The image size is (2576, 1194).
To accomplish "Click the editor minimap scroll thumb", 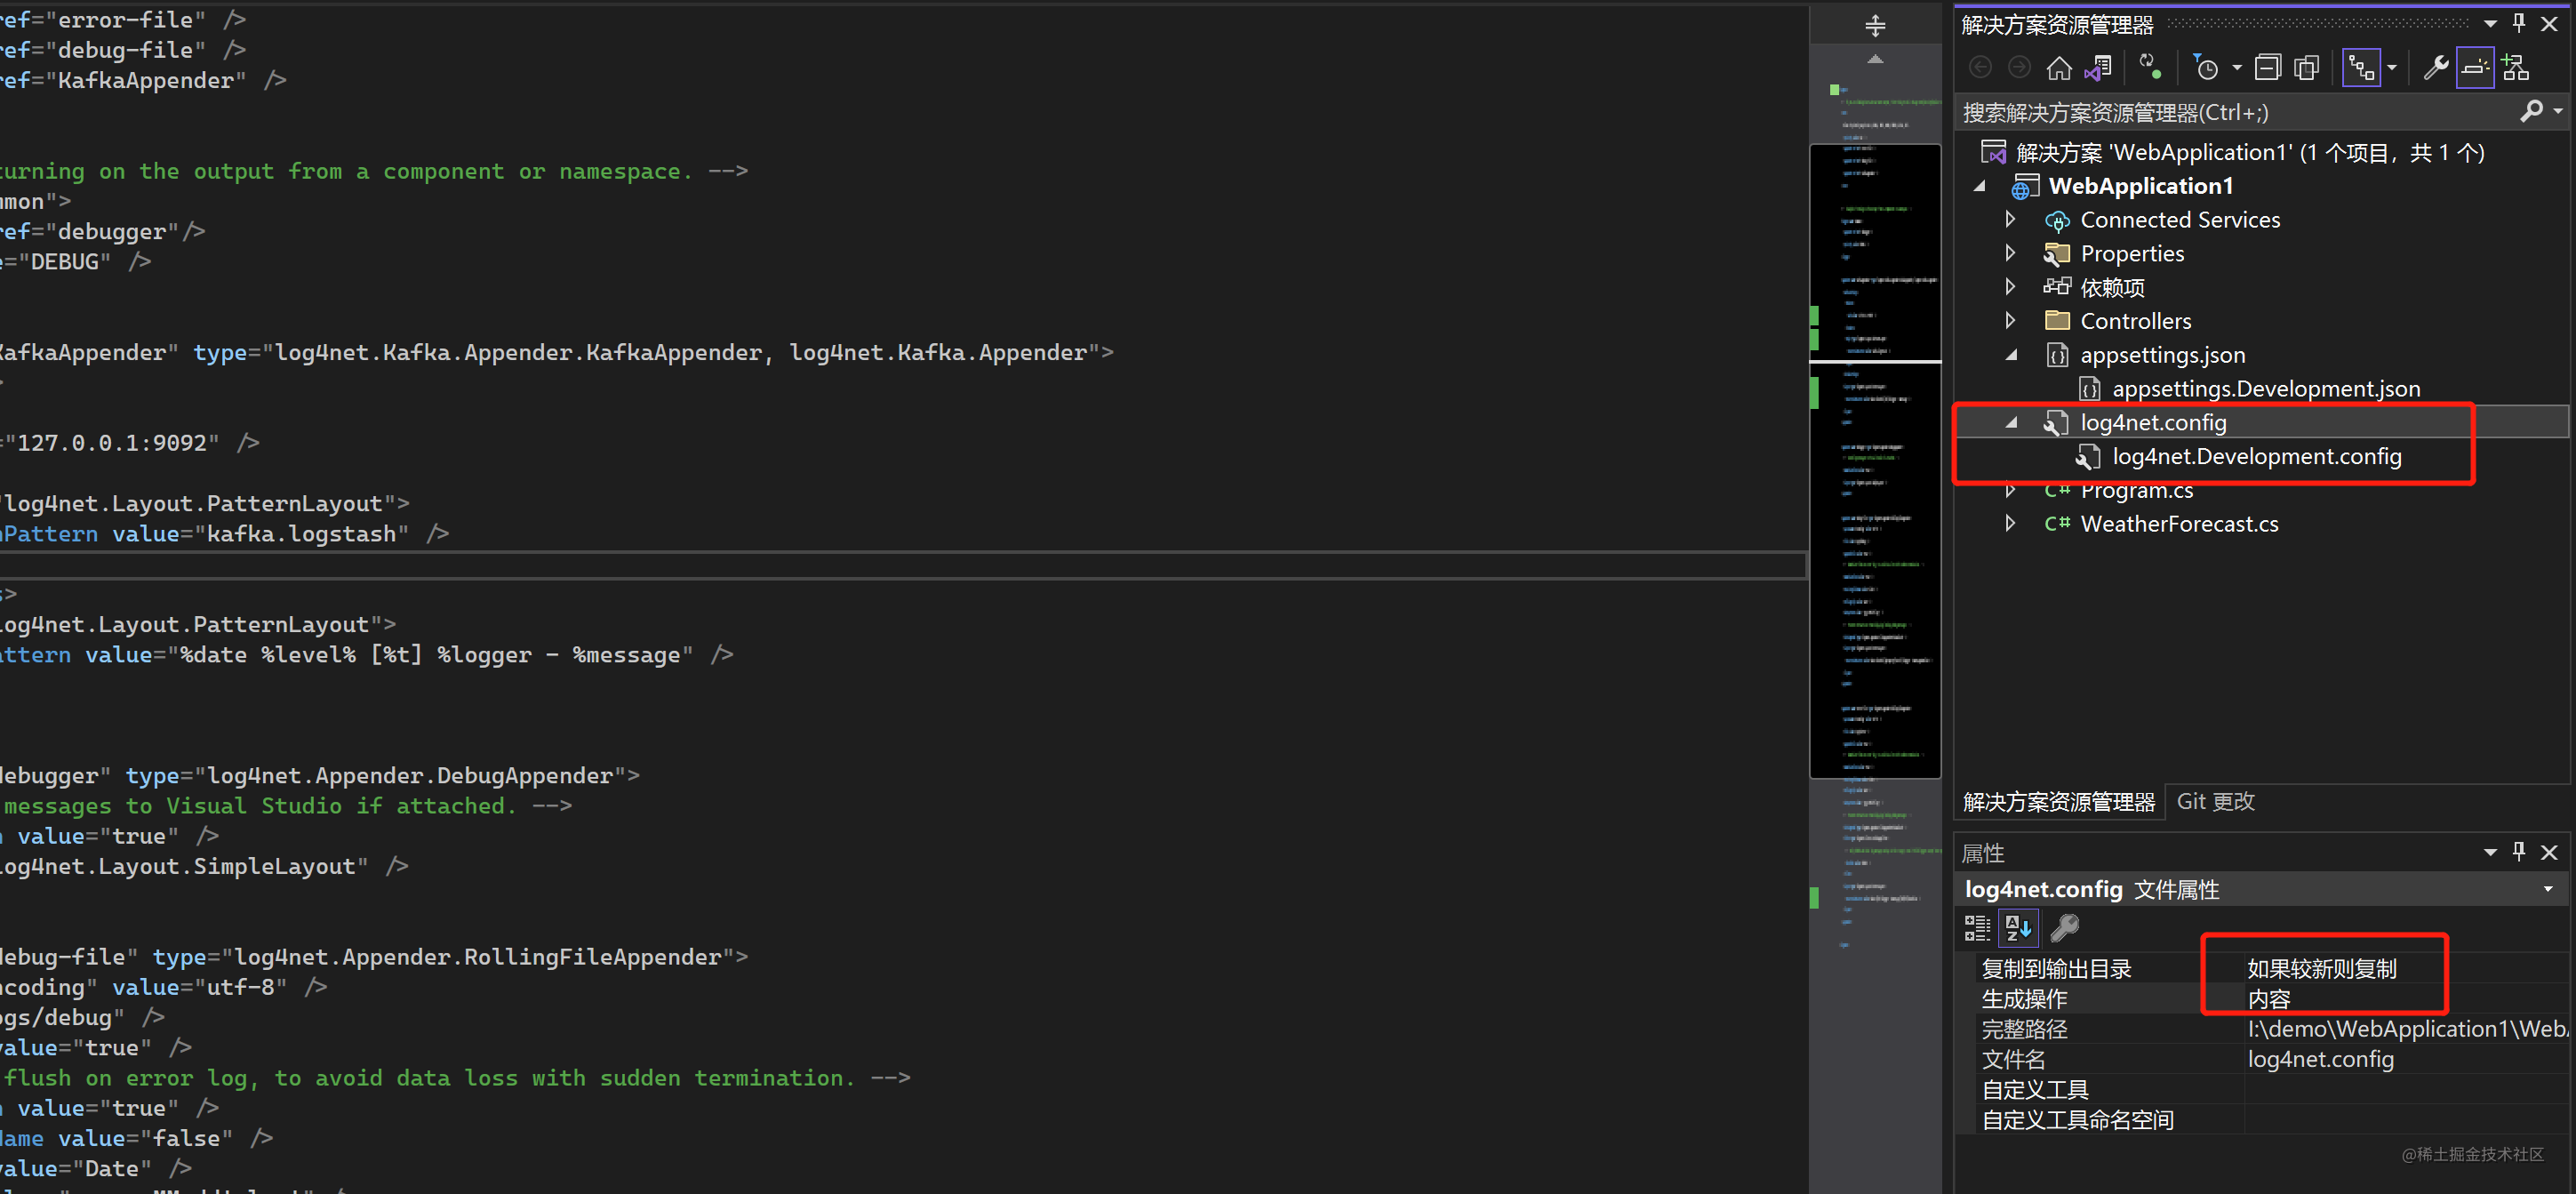I will pos(1874,460).
